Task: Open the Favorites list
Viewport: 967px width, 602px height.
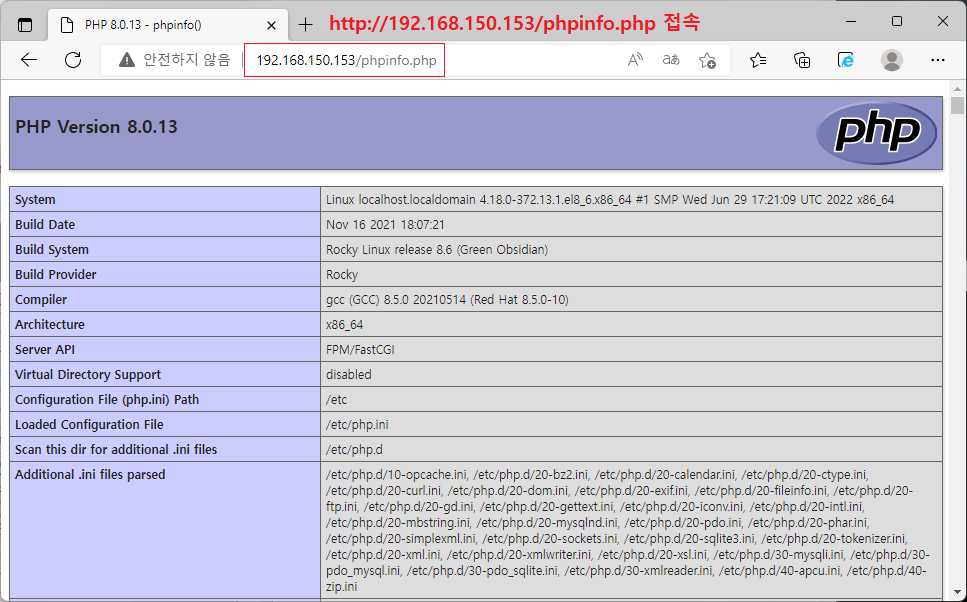Action: tap(758, 60)
